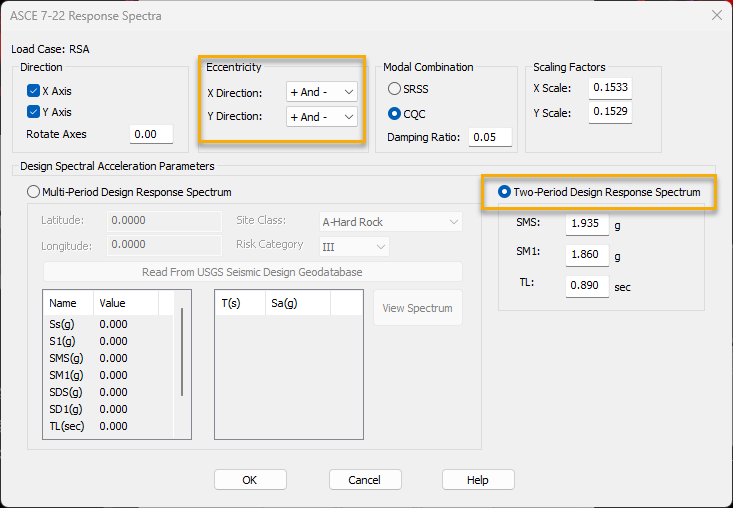Select the S1(g) row

108,341
